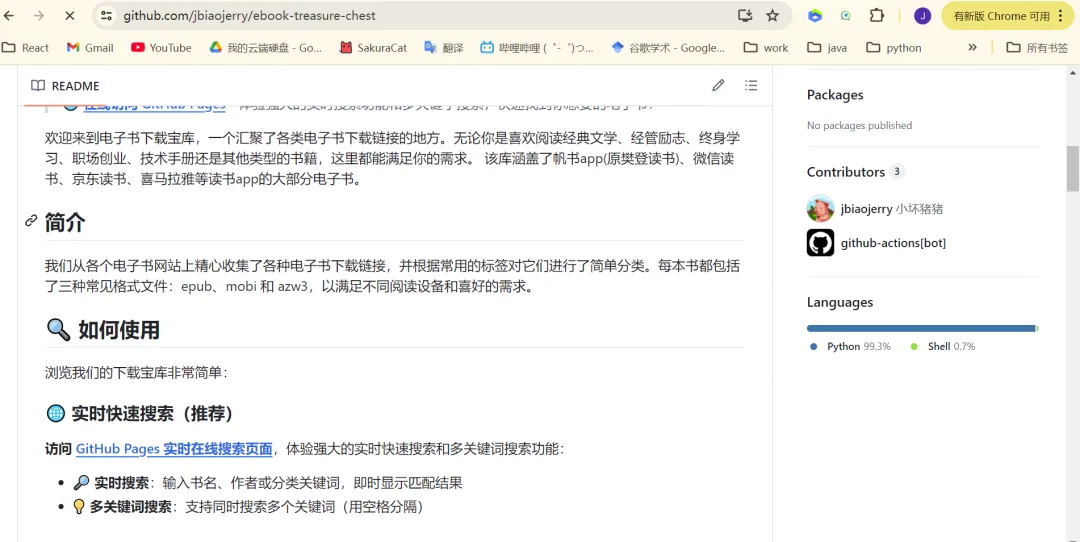Go back to previous page
The height and width of the screenshot is (542, 1080).
10,15
